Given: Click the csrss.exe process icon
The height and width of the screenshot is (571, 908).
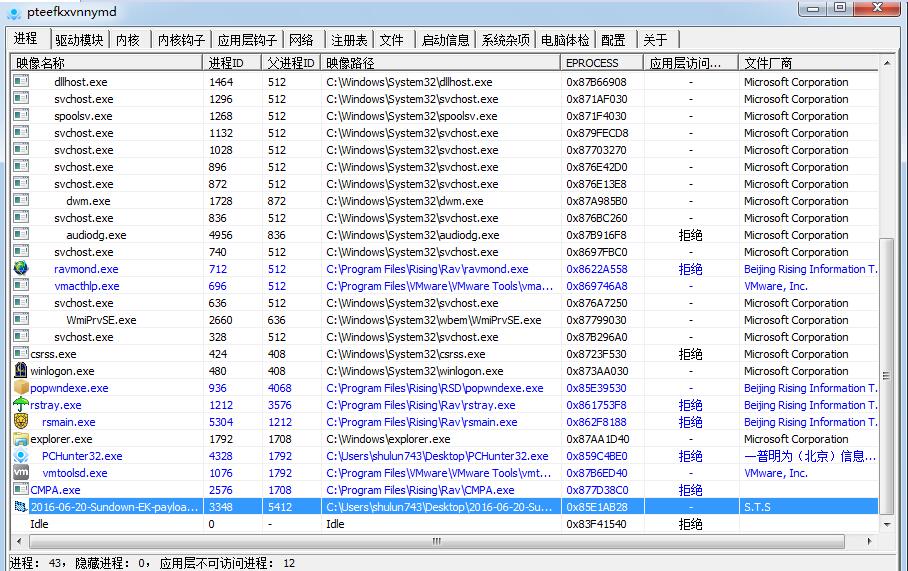Looking at the screenshot, I should (21, 353).
